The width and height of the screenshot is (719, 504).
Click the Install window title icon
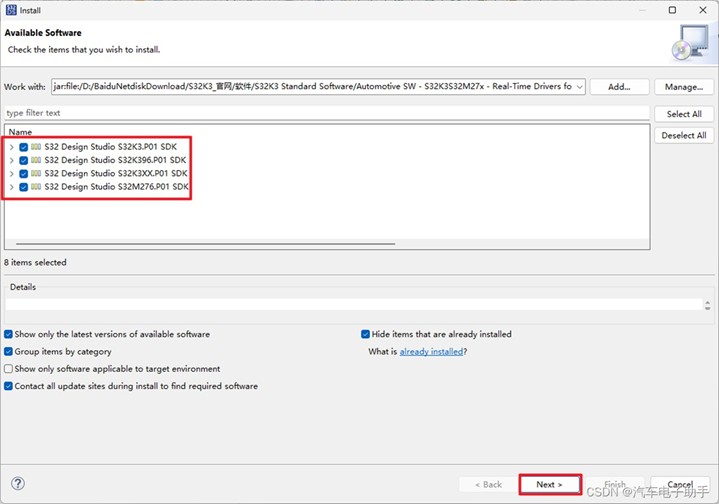tap(11, 10)
